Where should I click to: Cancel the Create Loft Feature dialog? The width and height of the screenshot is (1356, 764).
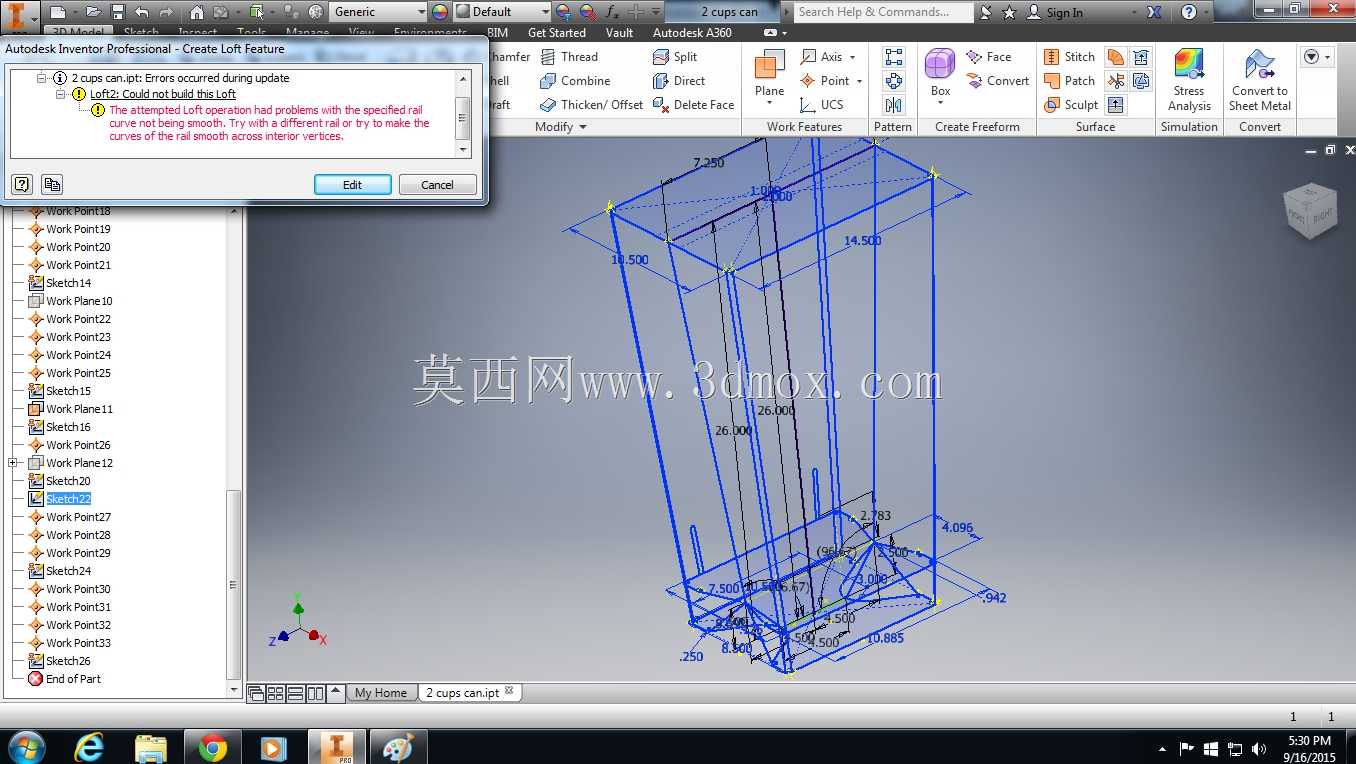point(437,185)
